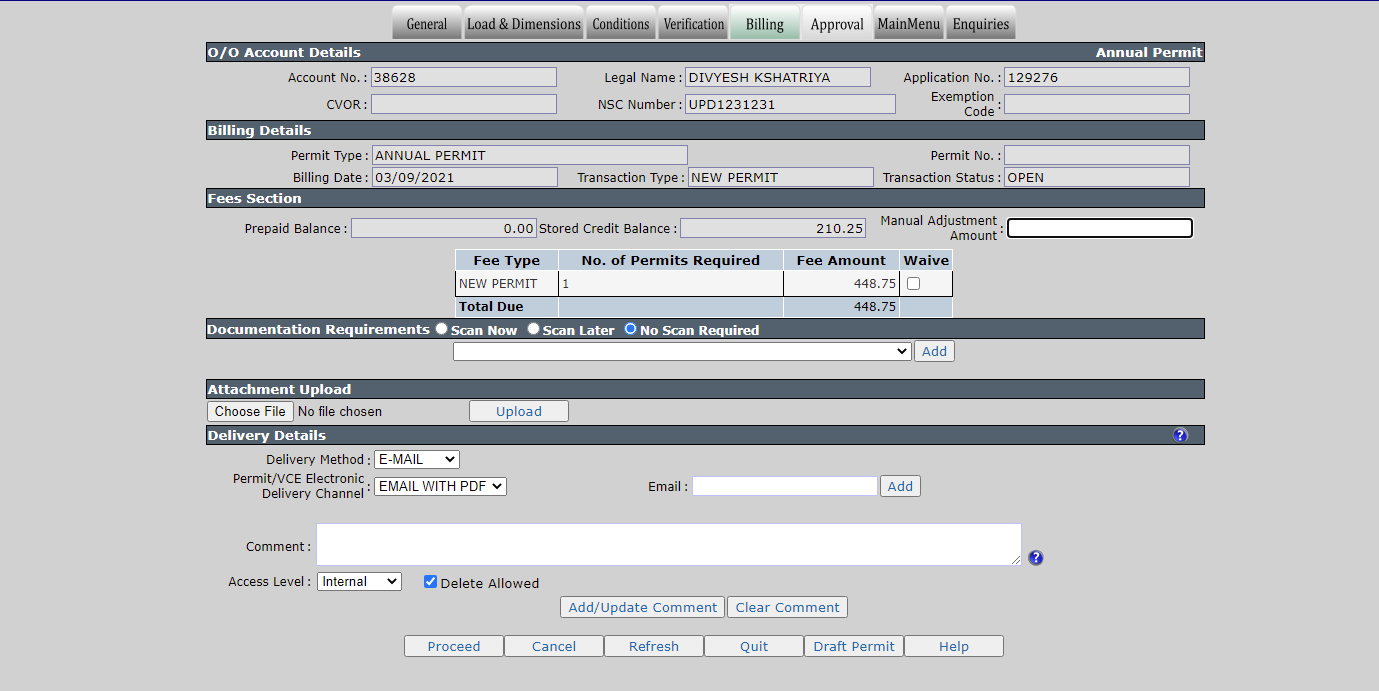
Task: Tick the Waive checkbox for New Permit
Action: point(913,284)
